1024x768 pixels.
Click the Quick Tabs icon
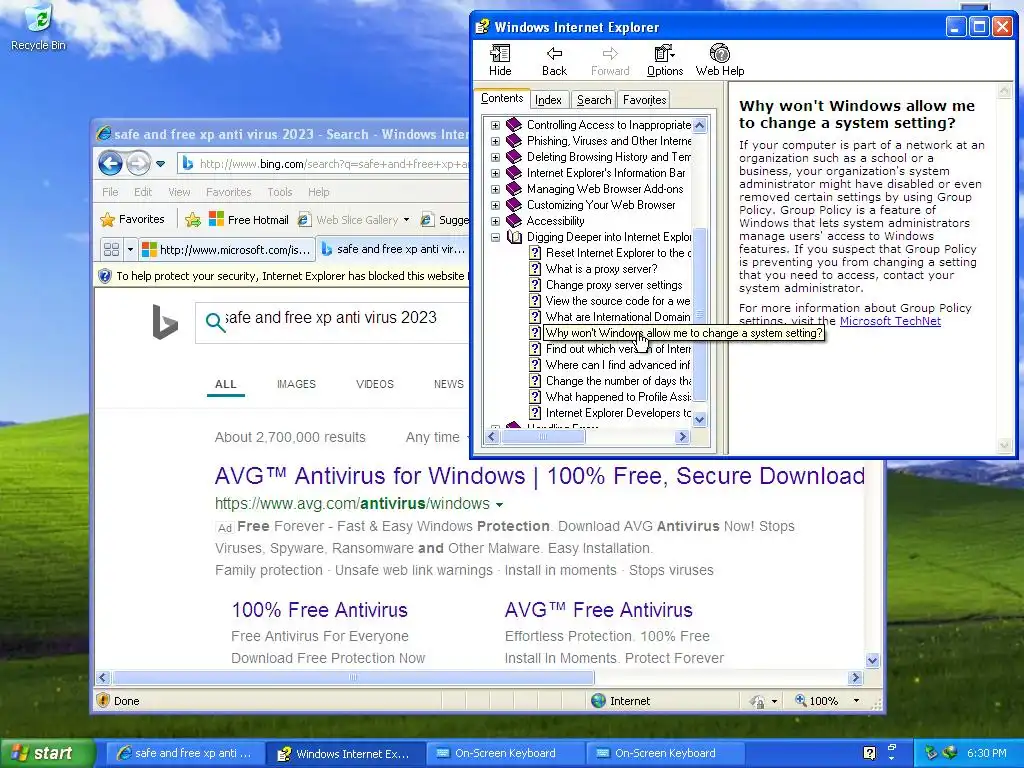click(111, 249)
